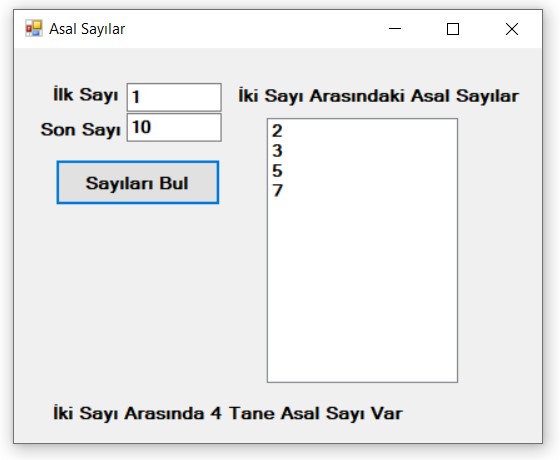Select prime number 3 in the list

362,151
